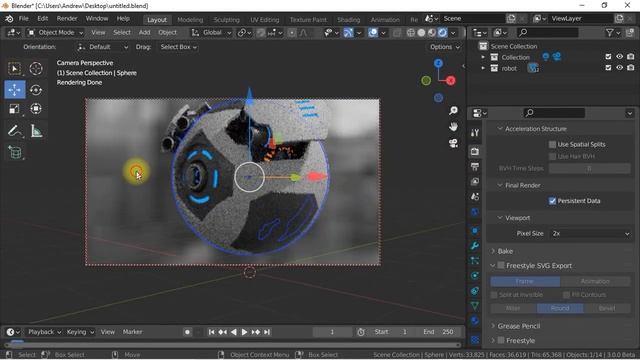Open the Pixel Size 2x dropdown
Image resolution: width=640 pixels, height=360 pixels.
[x=590, y=233]
